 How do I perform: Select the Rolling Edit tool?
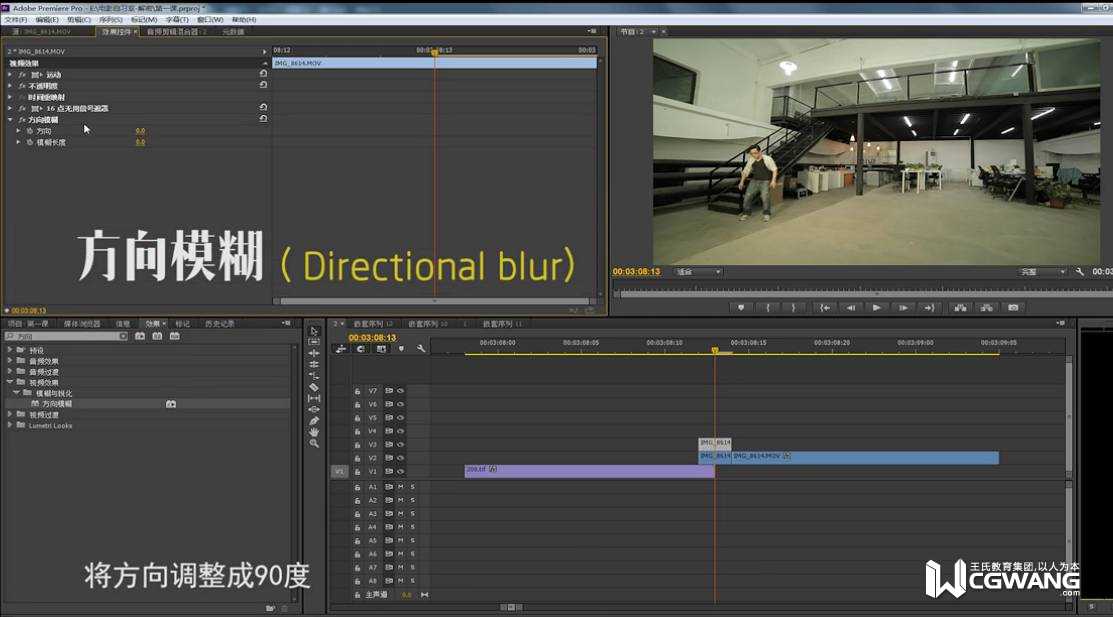(x=314, y=364)
